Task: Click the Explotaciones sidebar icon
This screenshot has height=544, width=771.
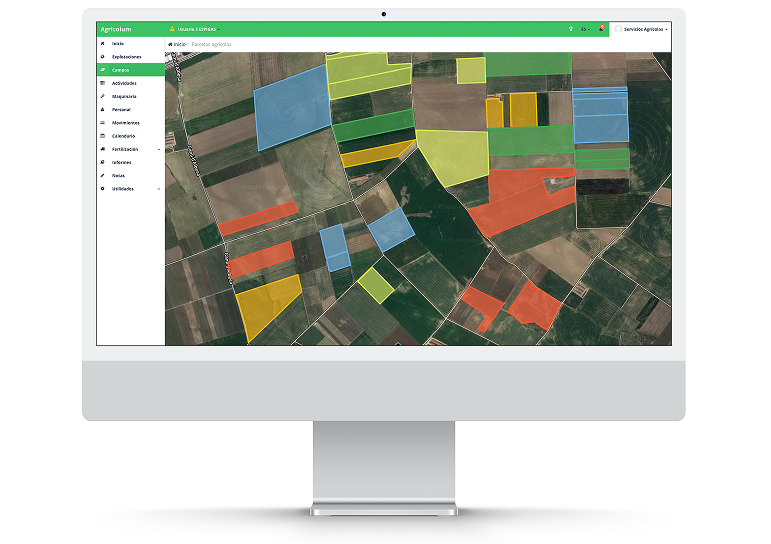Action: click(x=102, y=57)
